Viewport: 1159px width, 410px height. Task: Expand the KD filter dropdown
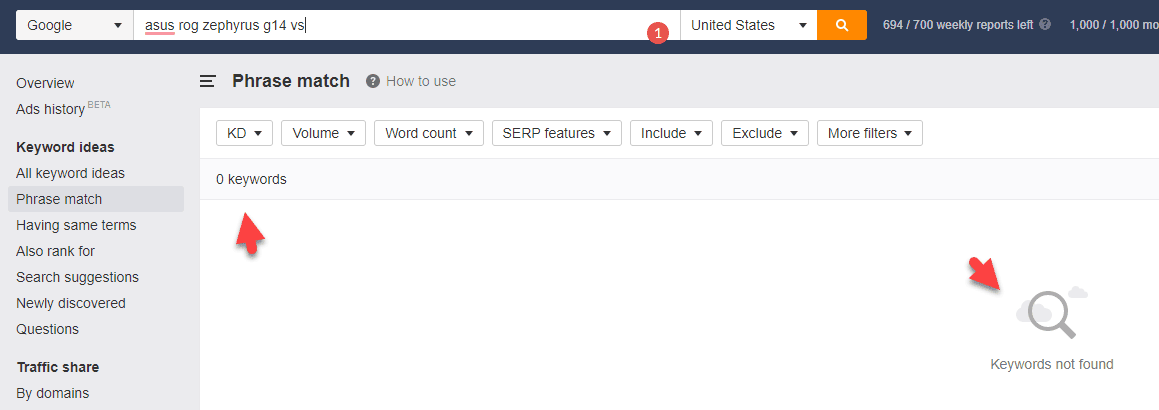245,134
